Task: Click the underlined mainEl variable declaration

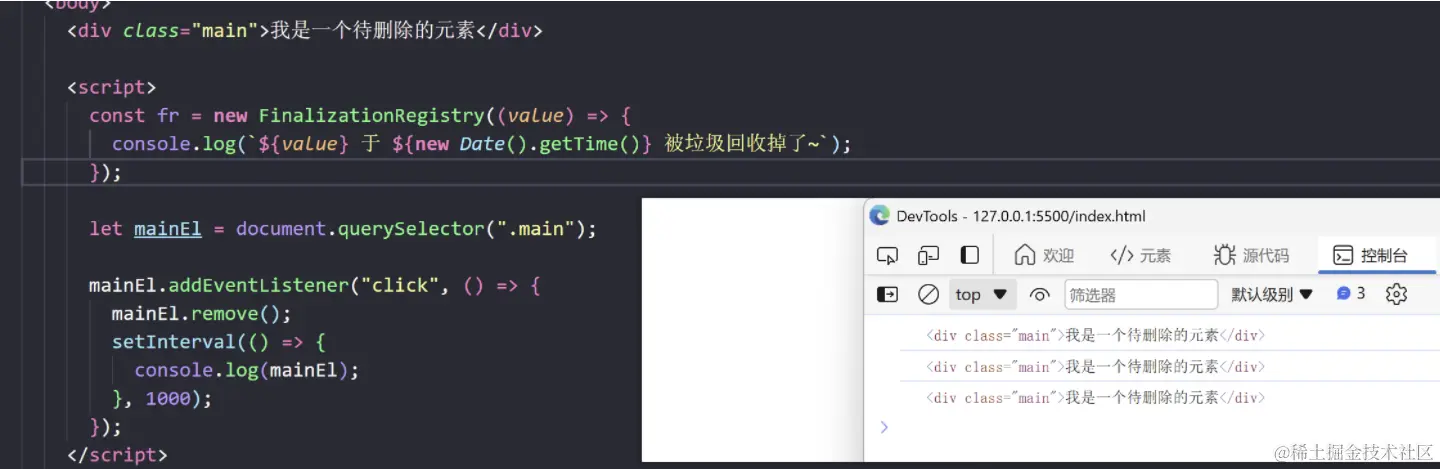Action: [168, 229]
